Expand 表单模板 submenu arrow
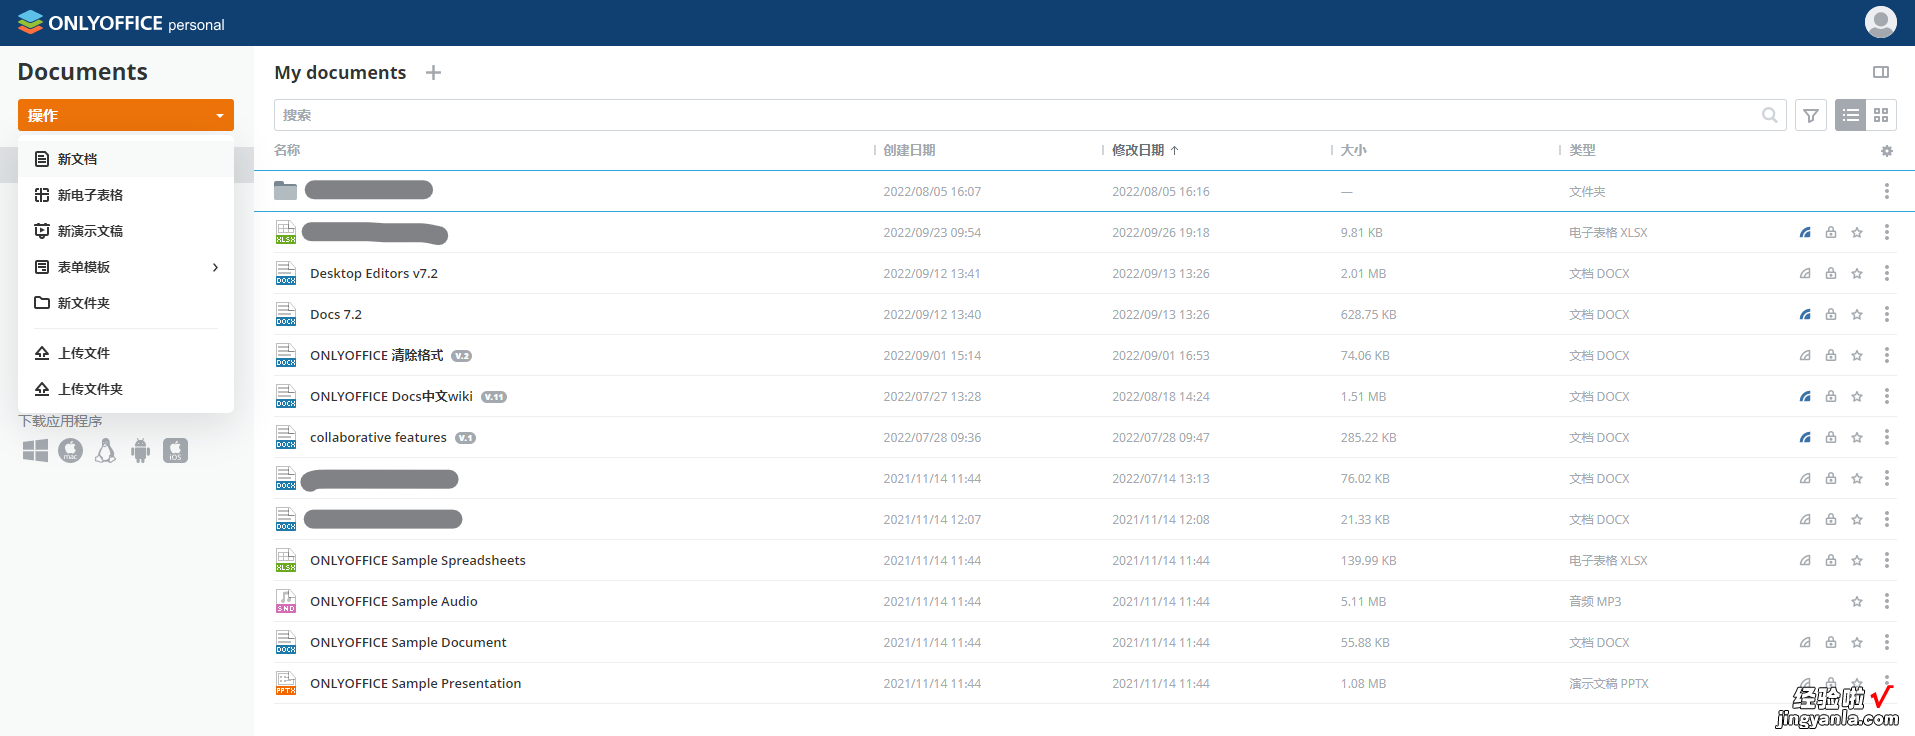Screen dimensions: 1915x736 click(215, 267)
